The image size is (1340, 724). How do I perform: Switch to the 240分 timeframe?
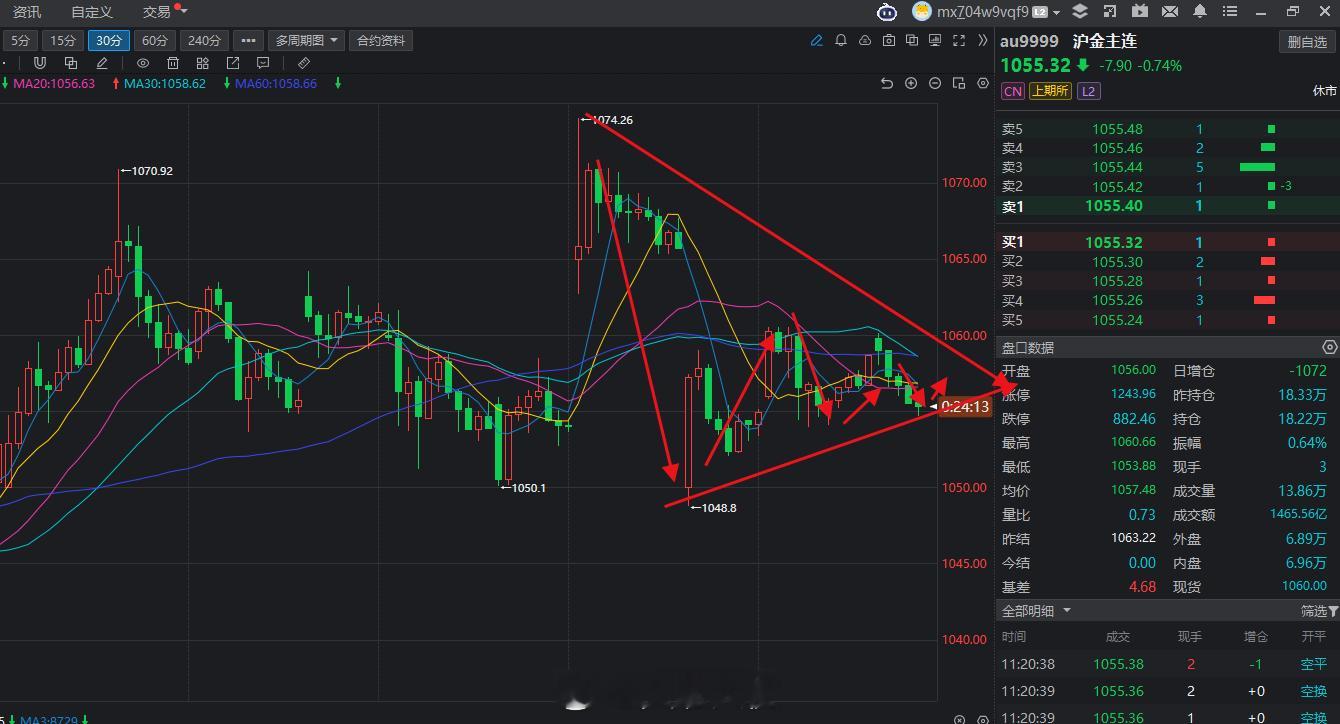click(204, 41)
